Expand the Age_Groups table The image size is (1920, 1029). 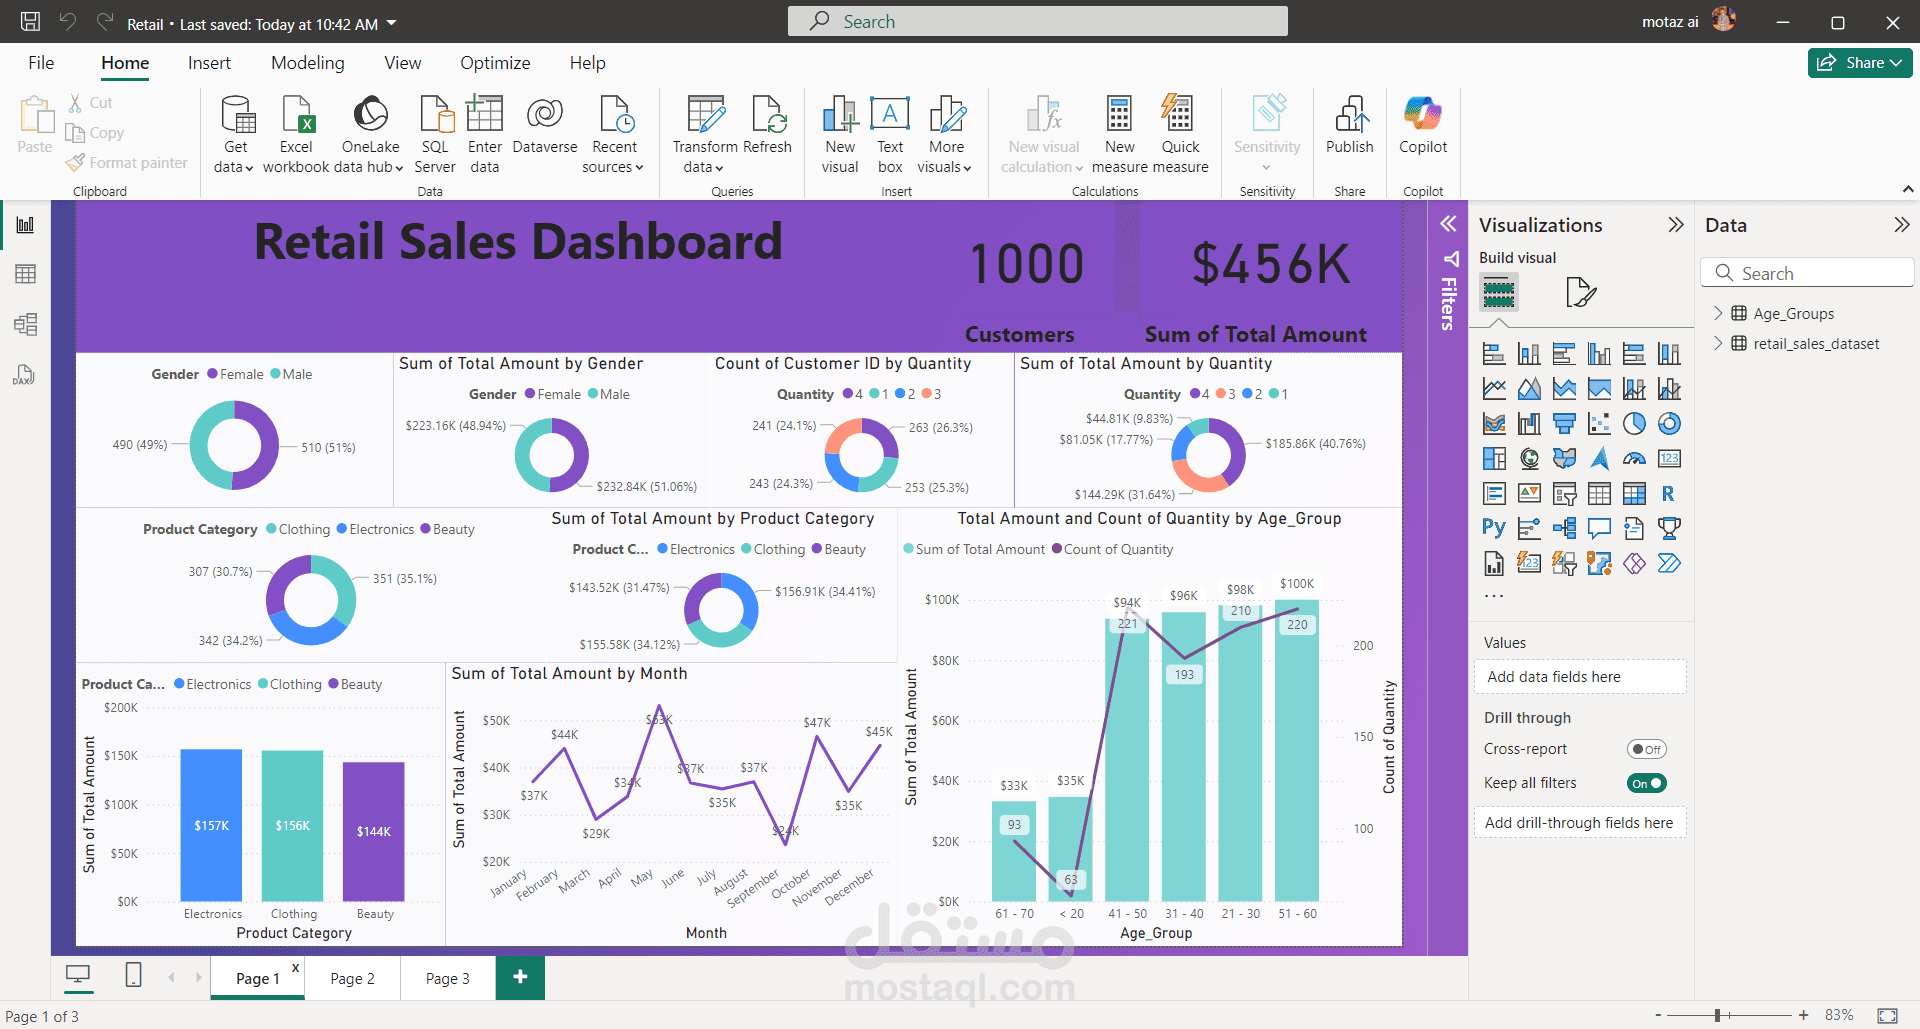pos(1719,313)
